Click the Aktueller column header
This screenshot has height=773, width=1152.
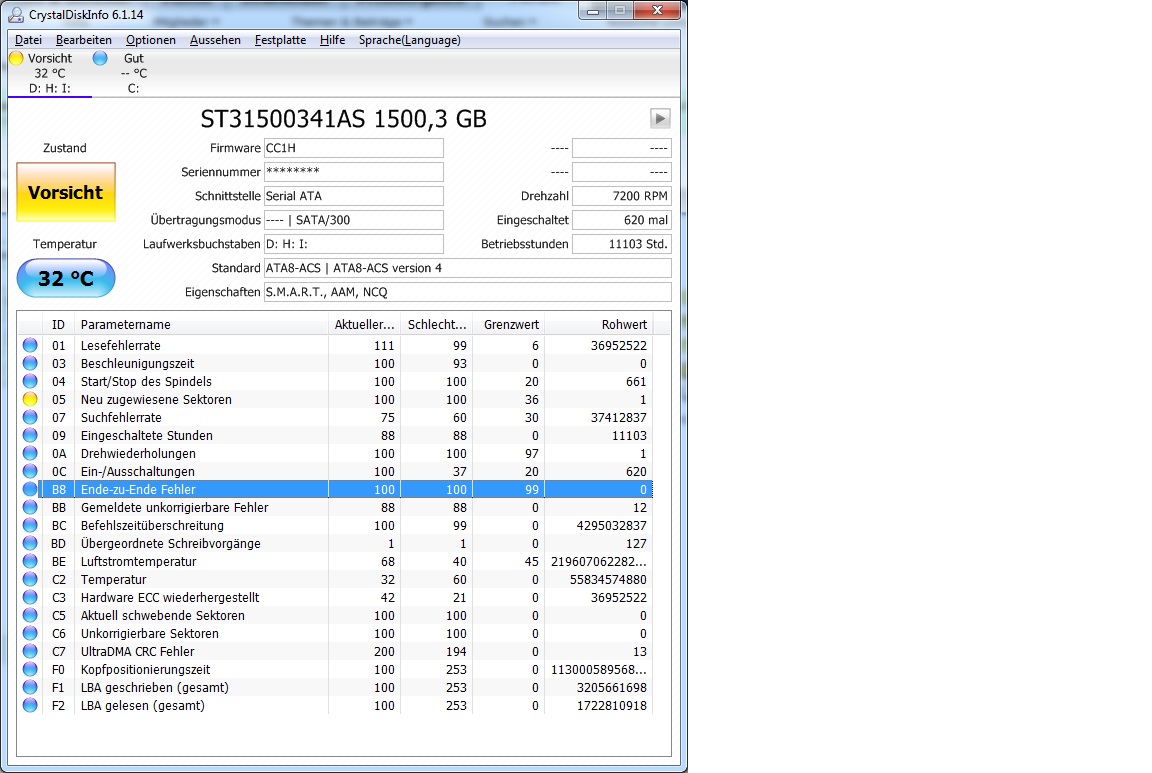(x=364, y=325)
